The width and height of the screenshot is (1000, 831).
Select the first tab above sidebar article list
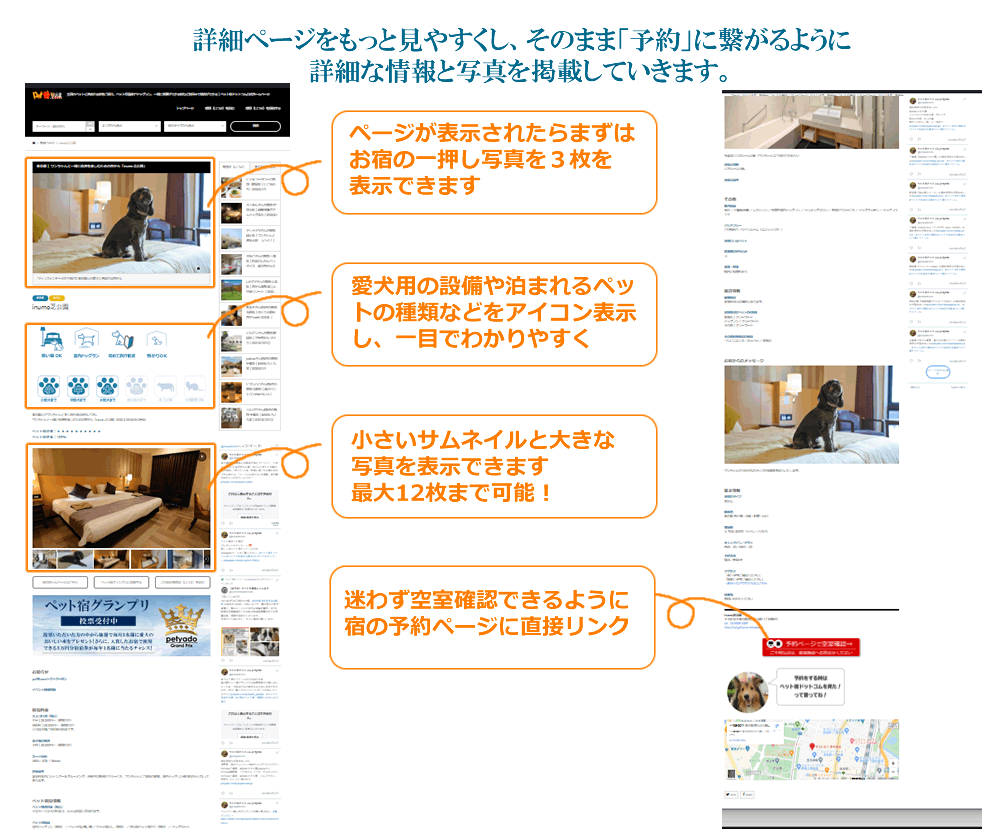pos(232,167)
